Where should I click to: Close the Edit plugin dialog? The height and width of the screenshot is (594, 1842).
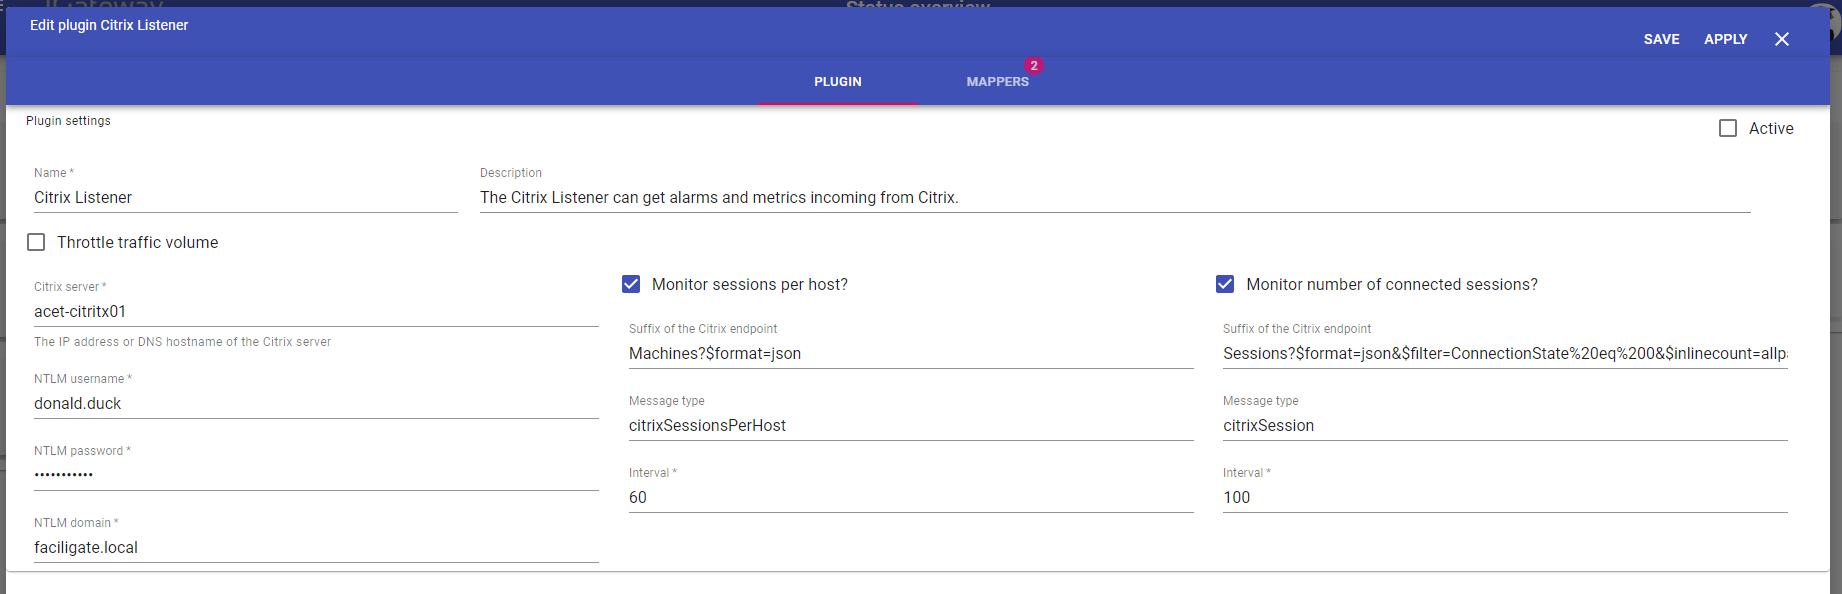1781,39
